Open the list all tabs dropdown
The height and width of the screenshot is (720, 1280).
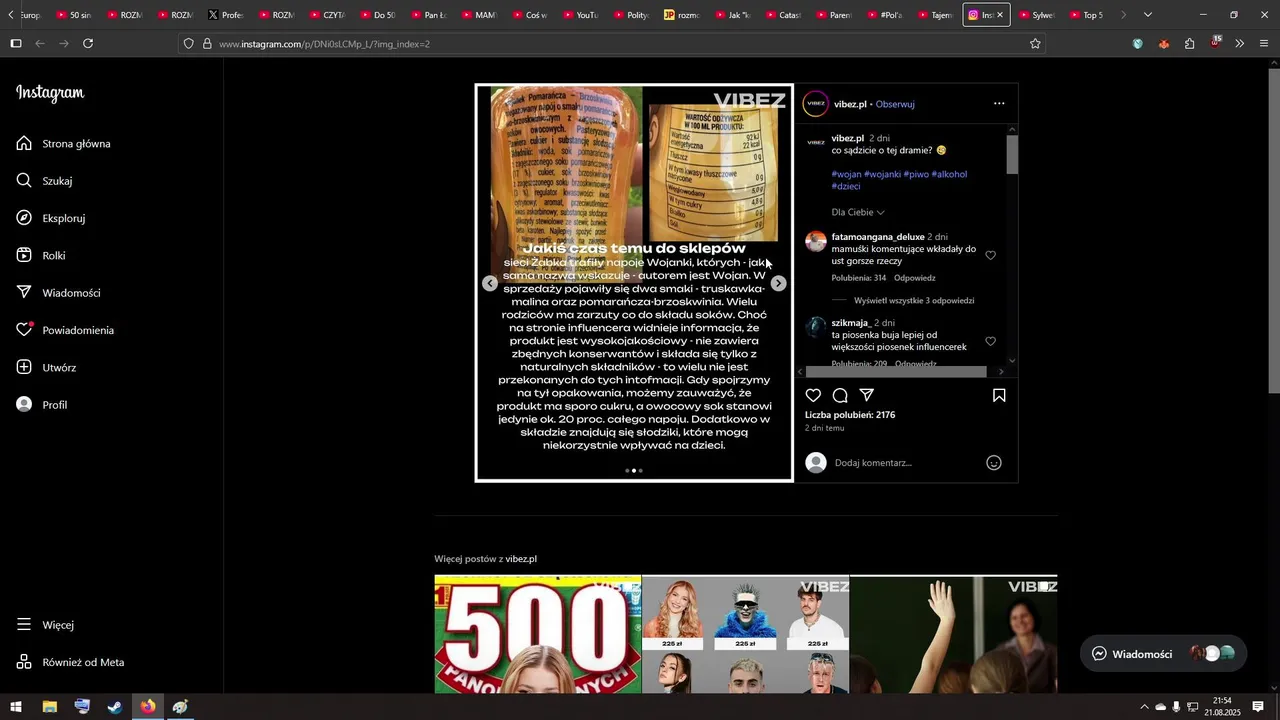[1148, 15]
